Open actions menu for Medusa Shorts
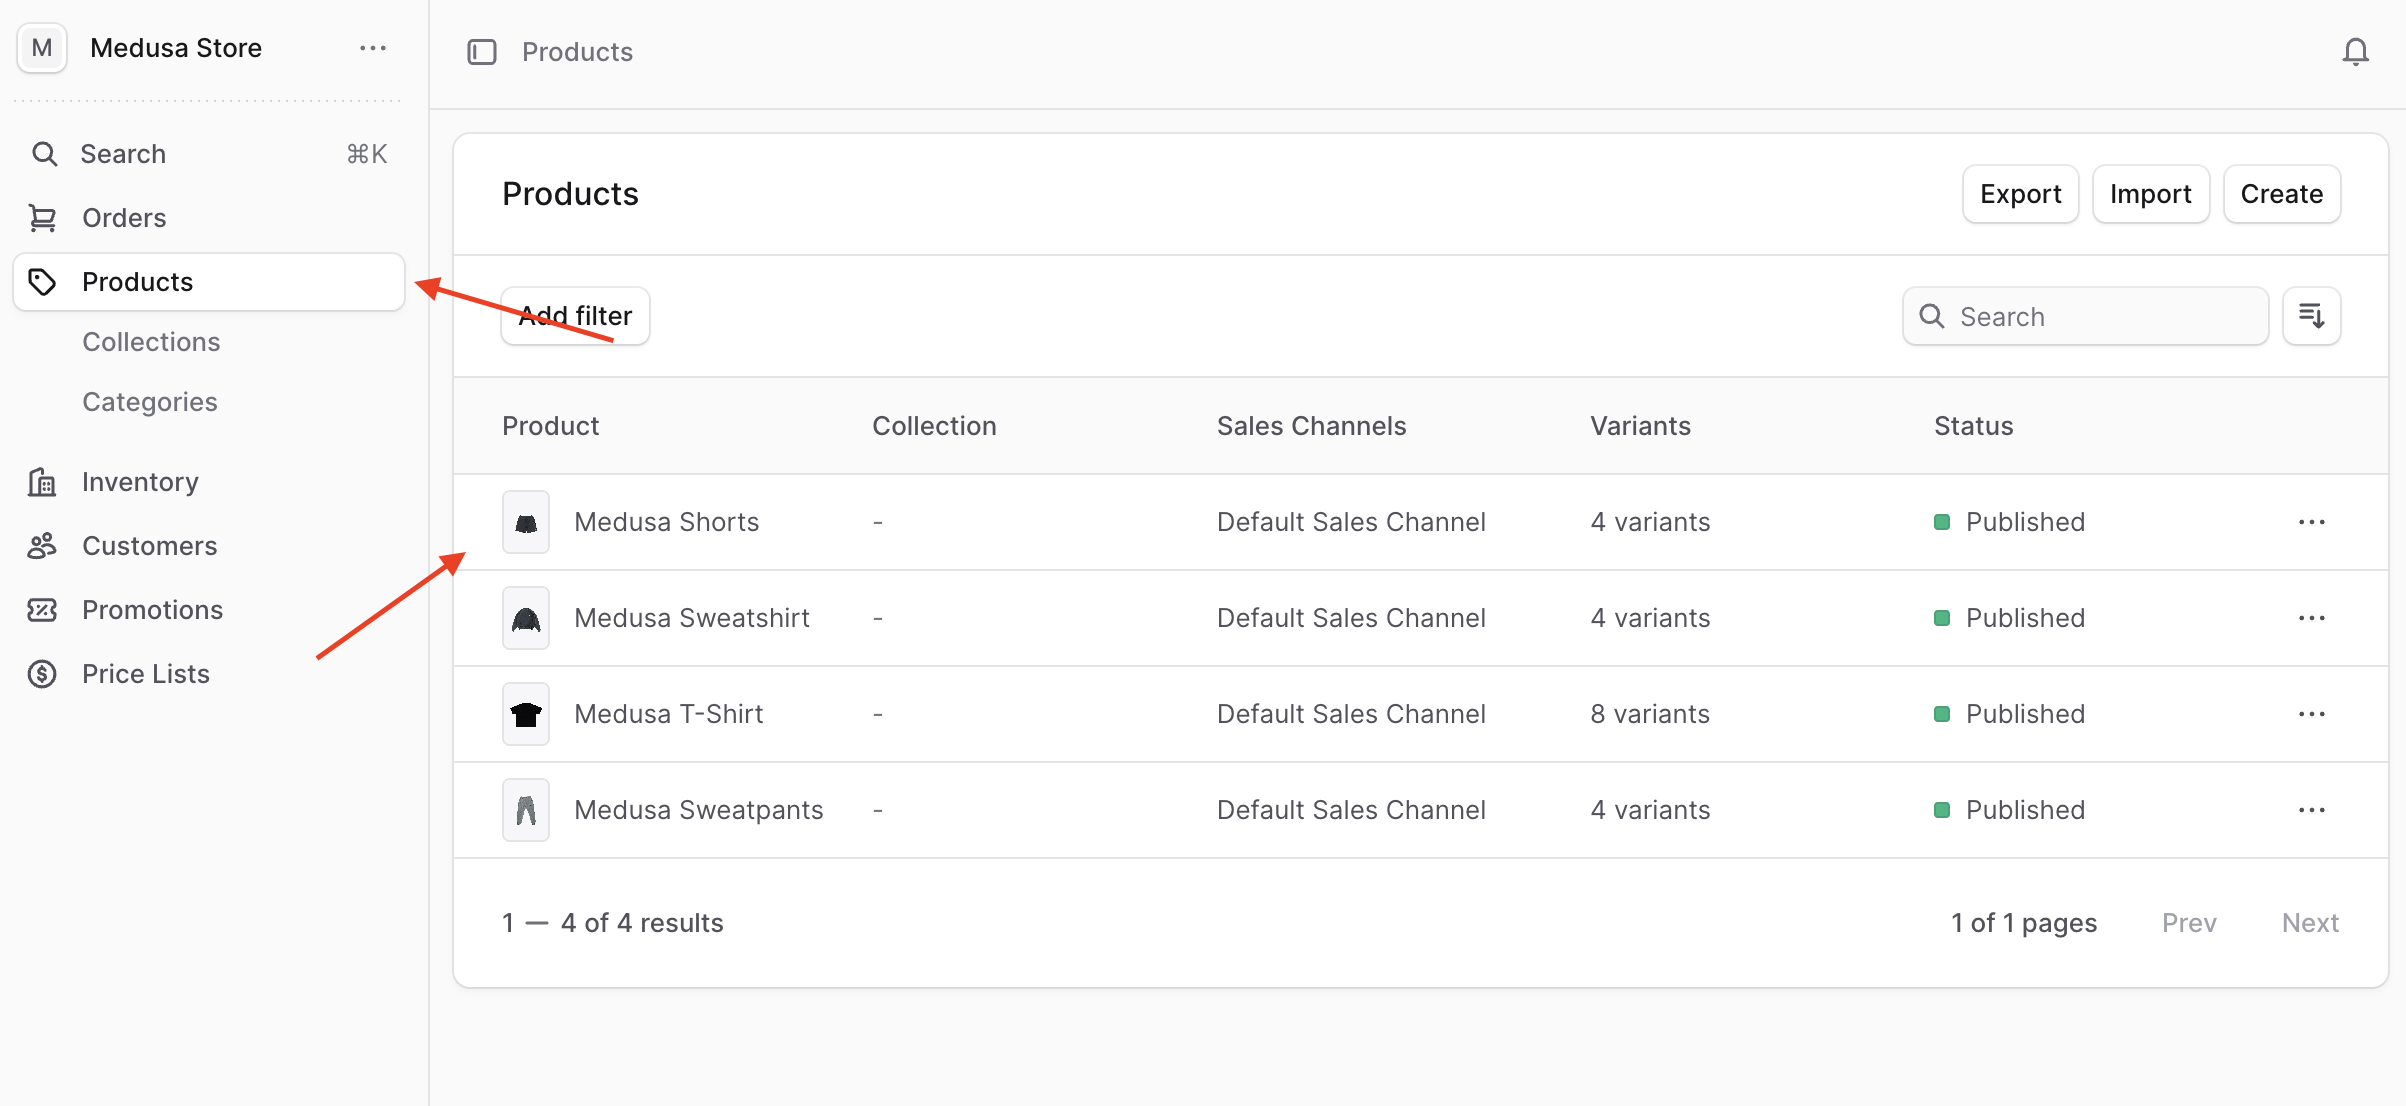The image size is (2406, 1106). coord(2311,522)
